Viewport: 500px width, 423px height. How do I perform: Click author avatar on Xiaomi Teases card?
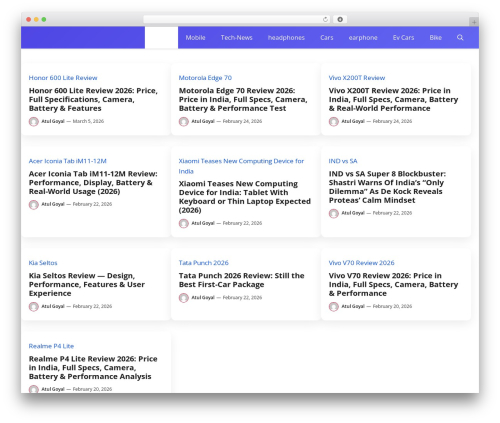pyautogui.click(x=184, y=223)
